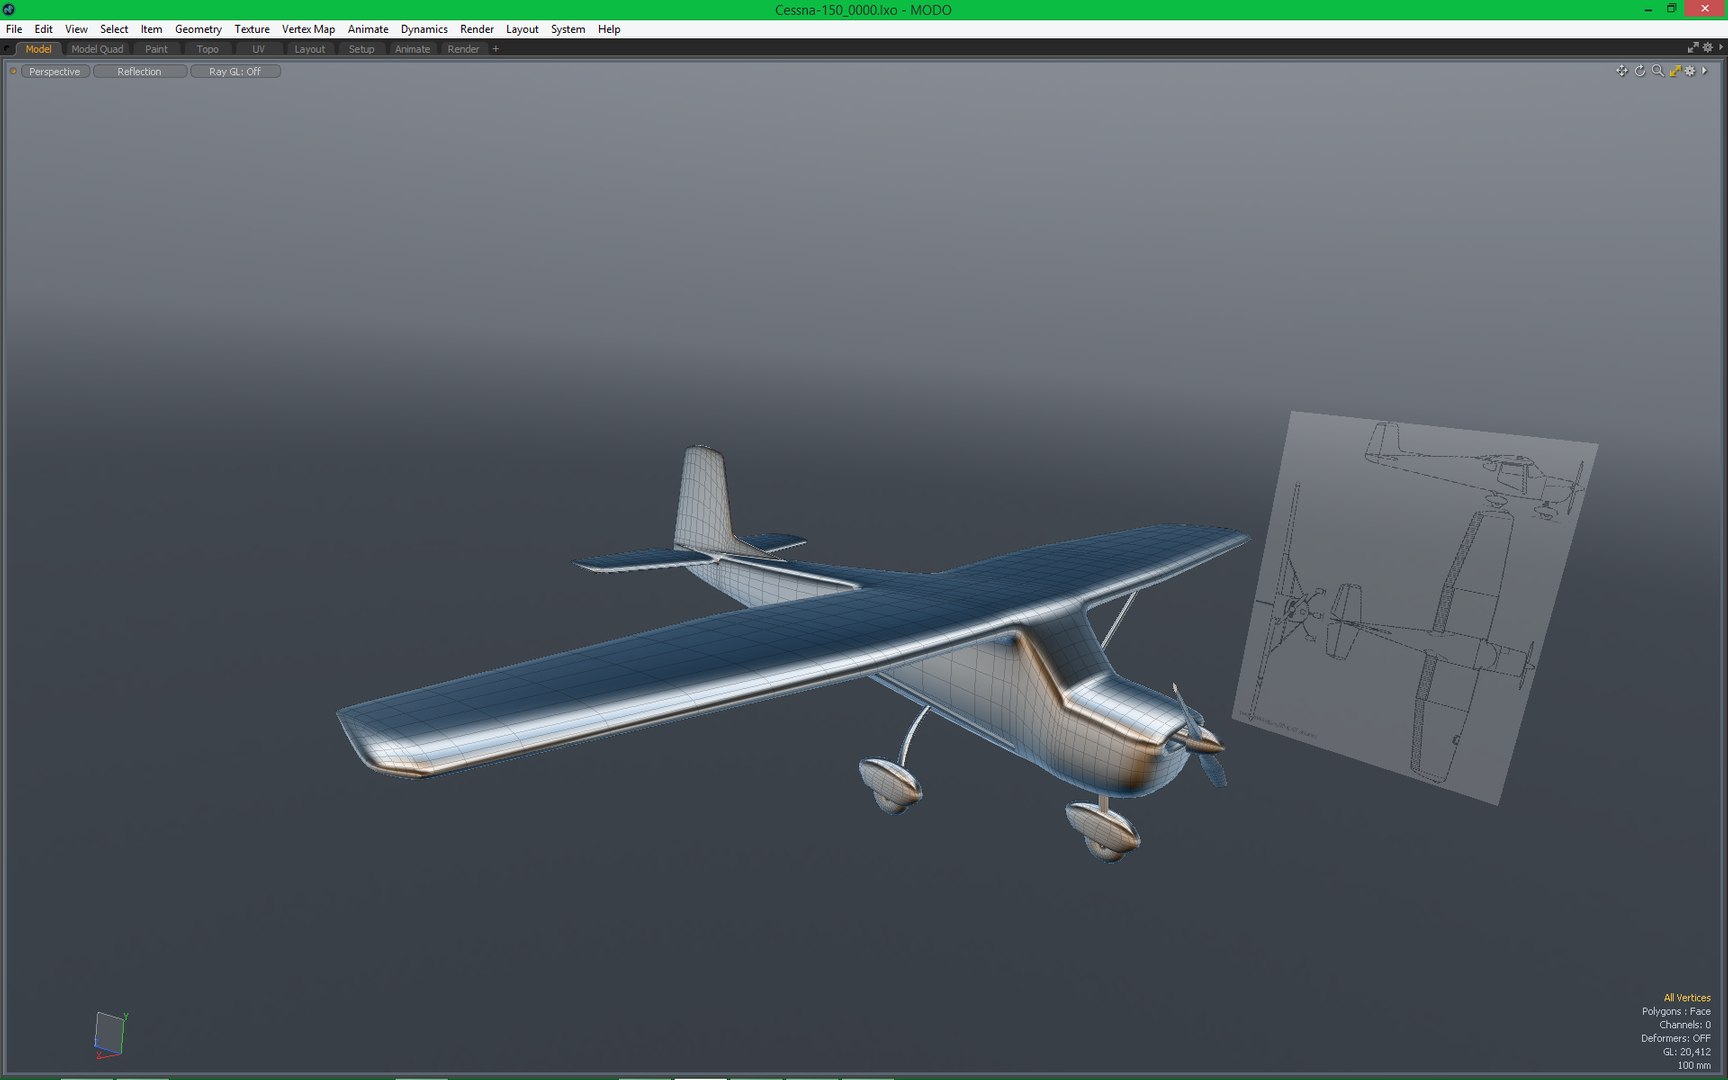1728x1080 pixels.
Task: Open the System menu
Action: tap(568, 29)
